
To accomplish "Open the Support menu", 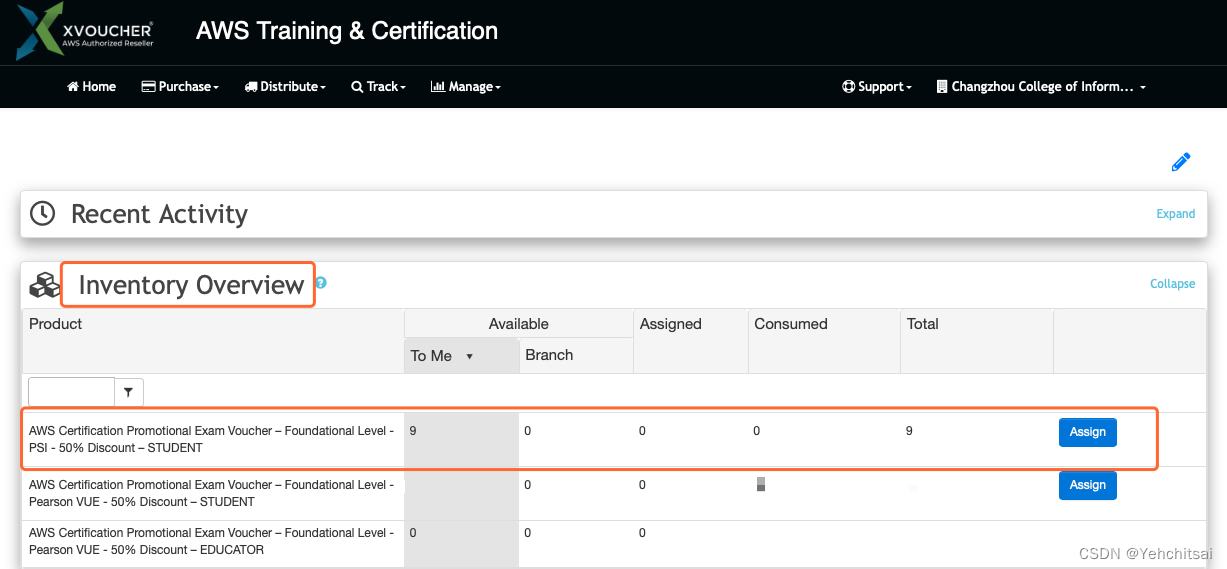I will click(x=877, y=87).
